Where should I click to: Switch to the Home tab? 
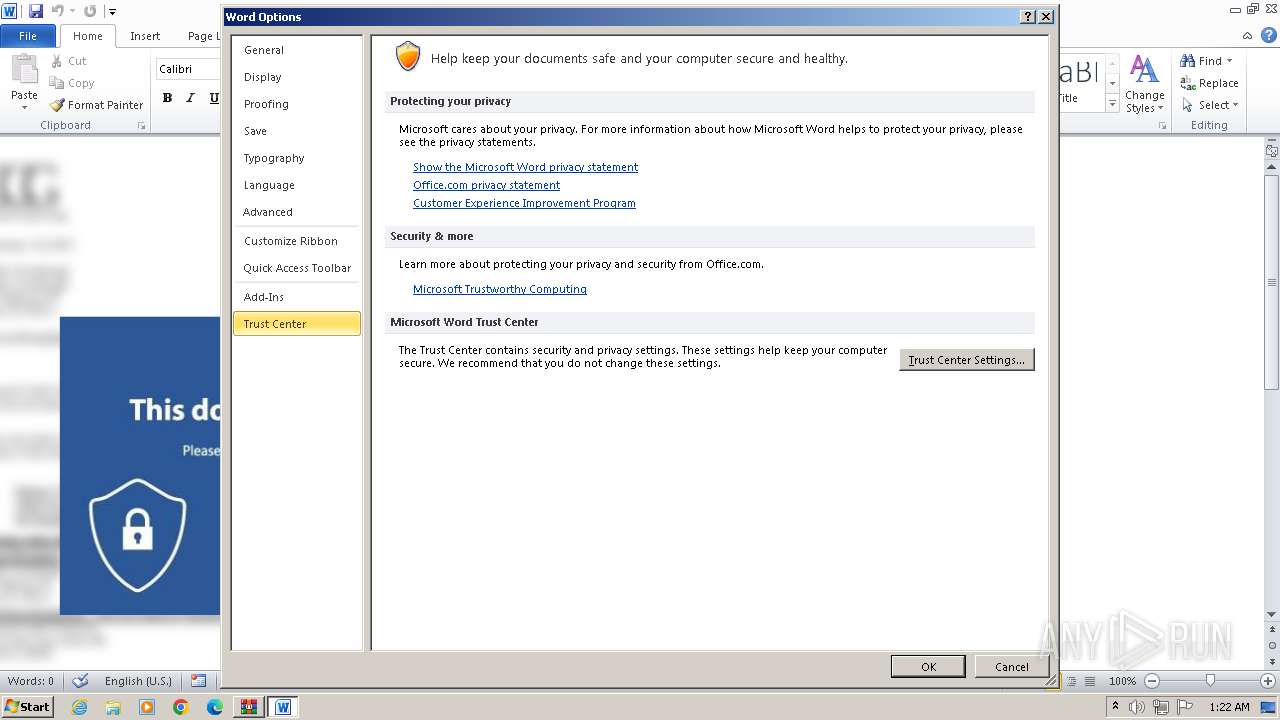(87, 36)
